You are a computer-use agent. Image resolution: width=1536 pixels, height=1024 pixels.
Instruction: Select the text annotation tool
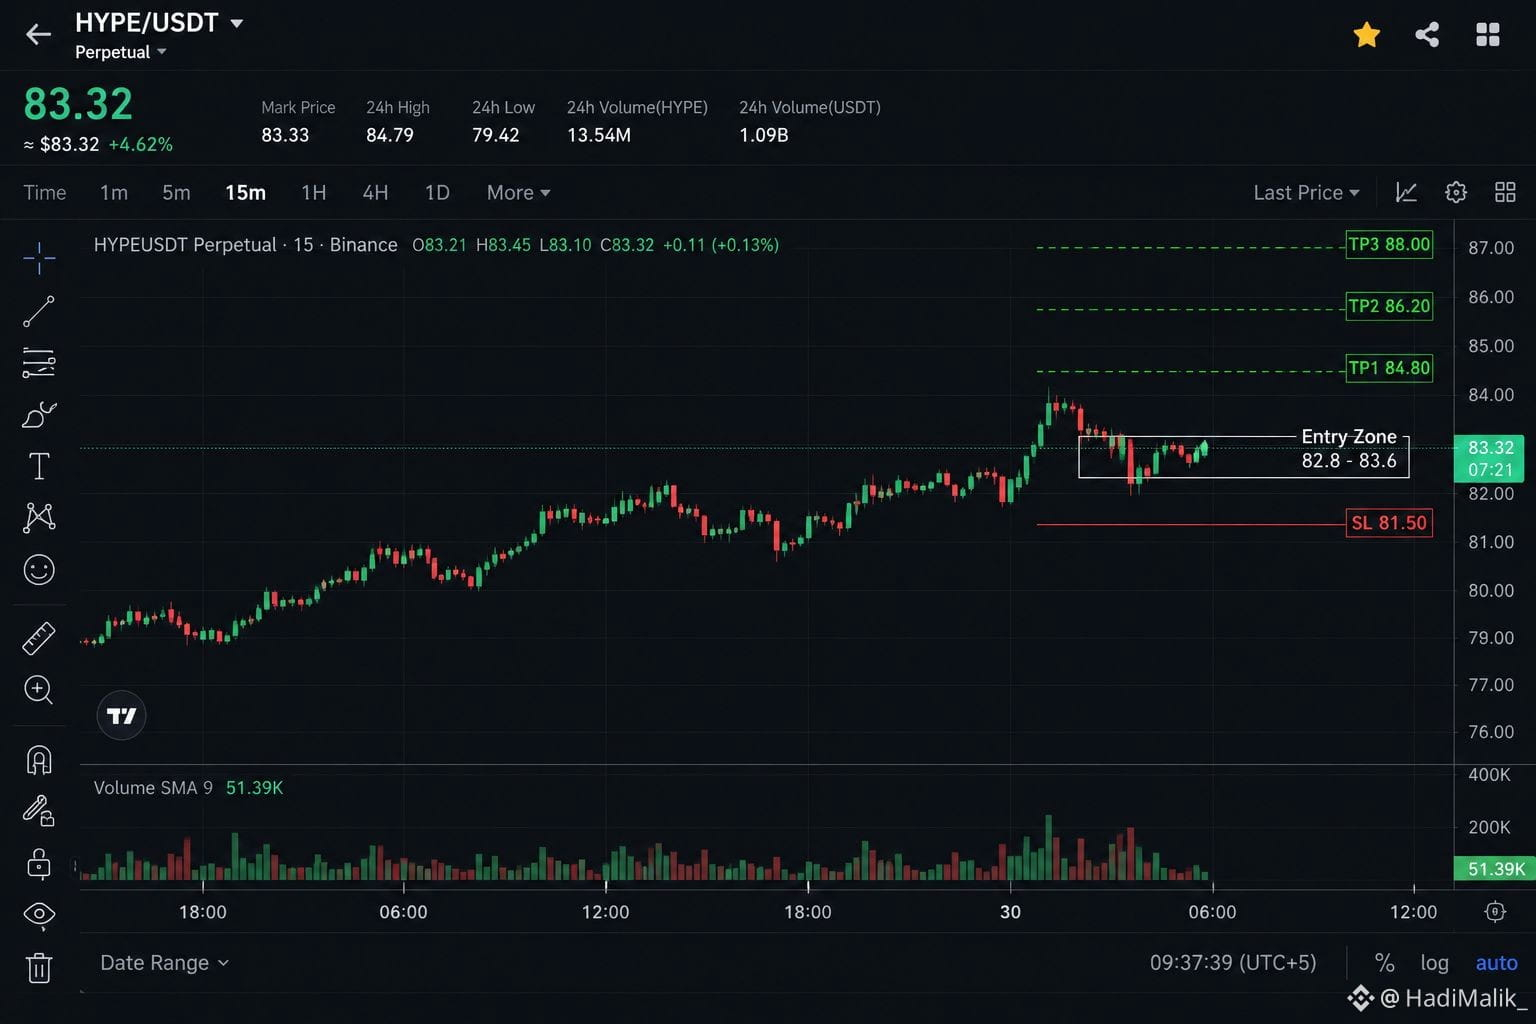tap(39, 466)
